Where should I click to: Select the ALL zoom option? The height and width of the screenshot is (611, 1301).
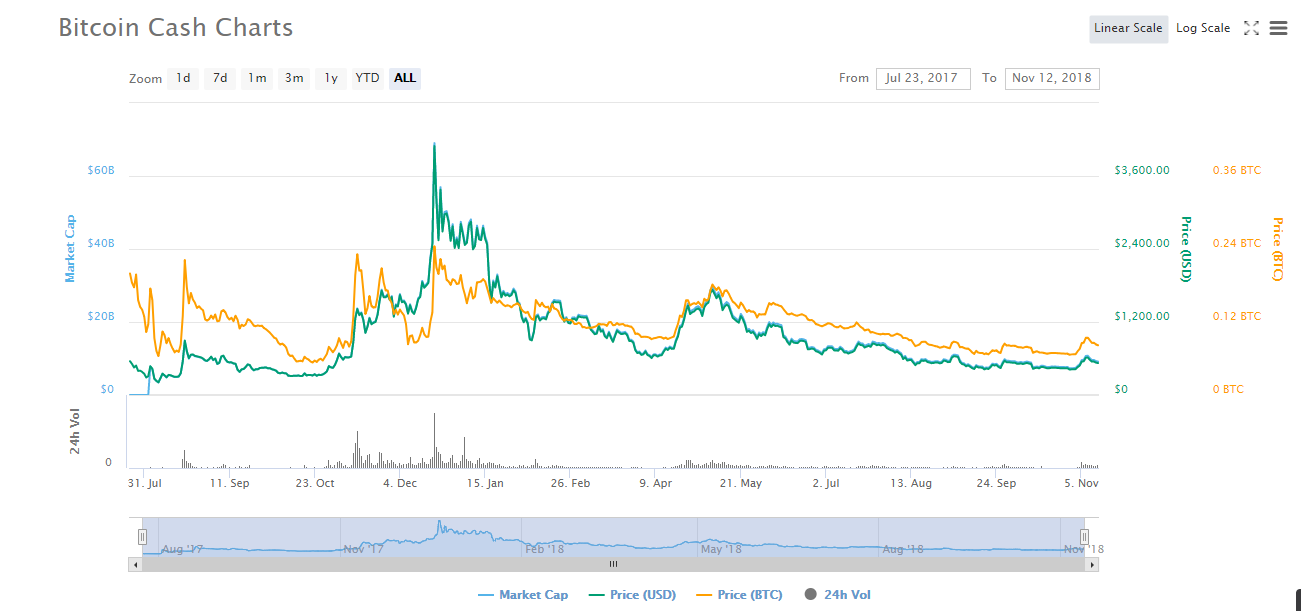pyautogui.click(x=405, y=78)
